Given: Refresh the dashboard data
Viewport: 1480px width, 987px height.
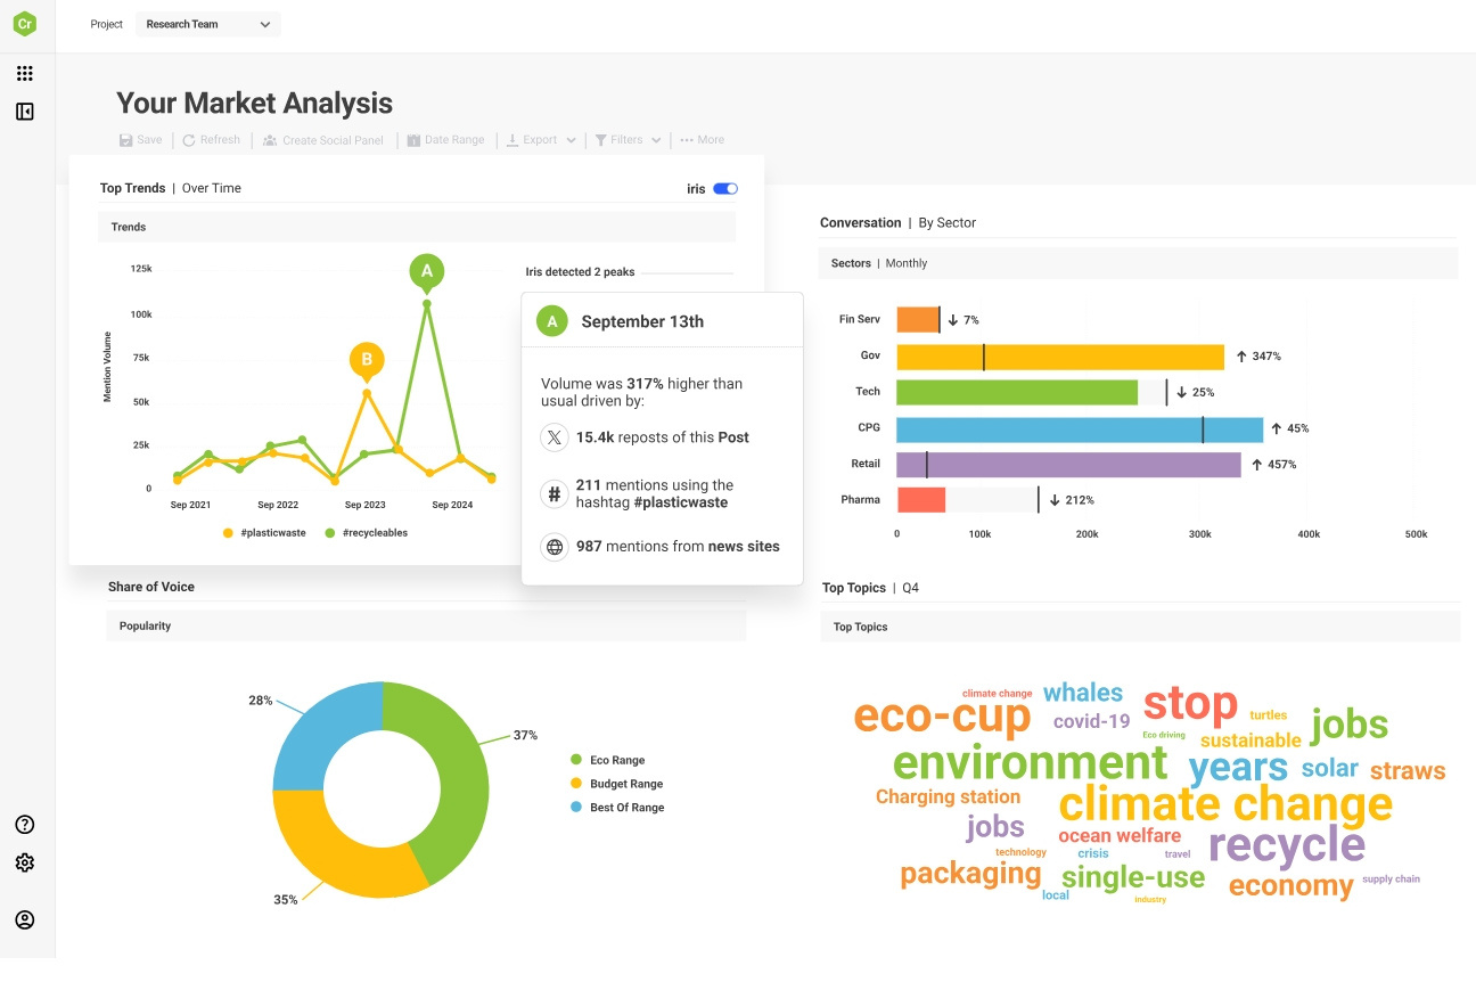Looking at the screenshot, I should pyautogui.click(x=211, y=140).
